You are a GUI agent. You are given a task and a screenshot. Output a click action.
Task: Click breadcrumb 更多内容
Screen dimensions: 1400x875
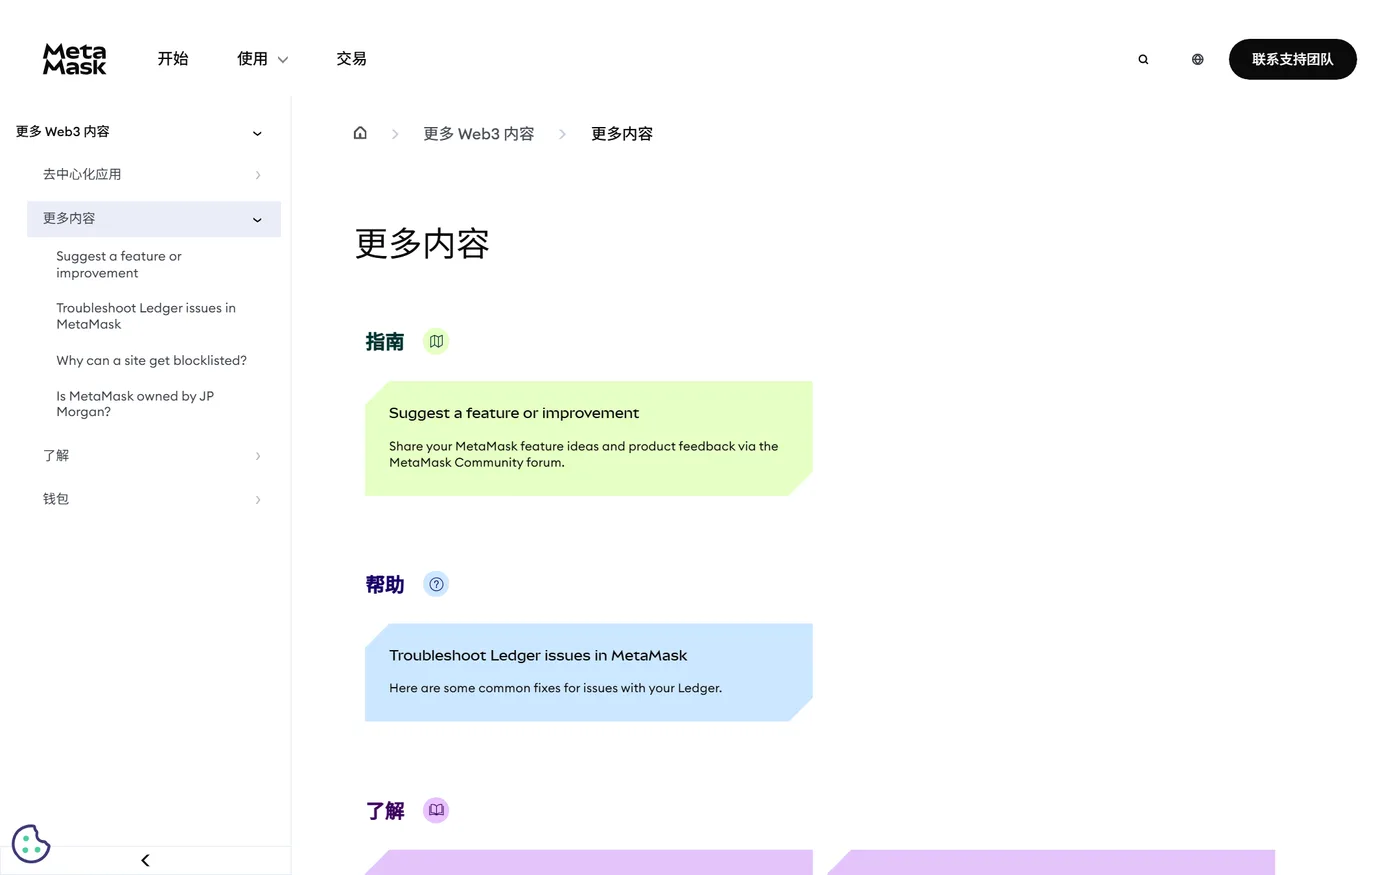(622, 133)
